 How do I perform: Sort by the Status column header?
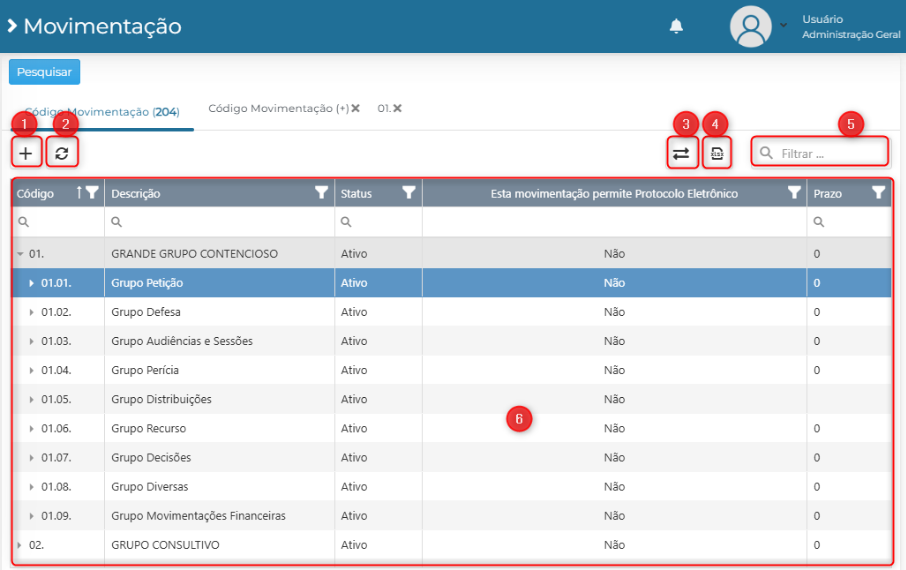pyautogui.click(x=356, y=194)
